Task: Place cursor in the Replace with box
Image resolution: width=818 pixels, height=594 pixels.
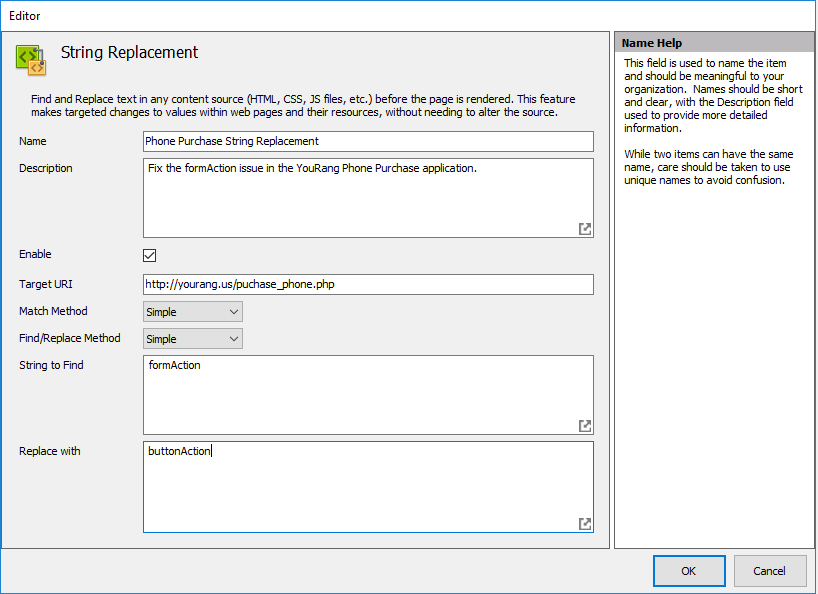Action: 368,487
